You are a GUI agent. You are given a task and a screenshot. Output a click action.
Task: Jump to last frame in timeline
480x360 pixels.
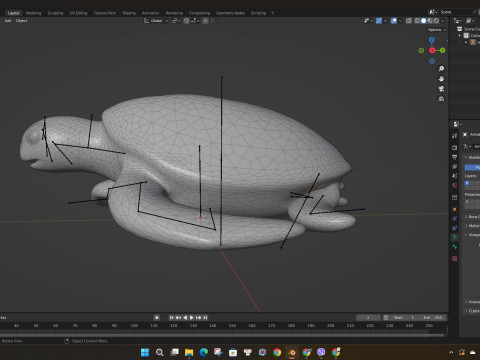tap(205, 317)
